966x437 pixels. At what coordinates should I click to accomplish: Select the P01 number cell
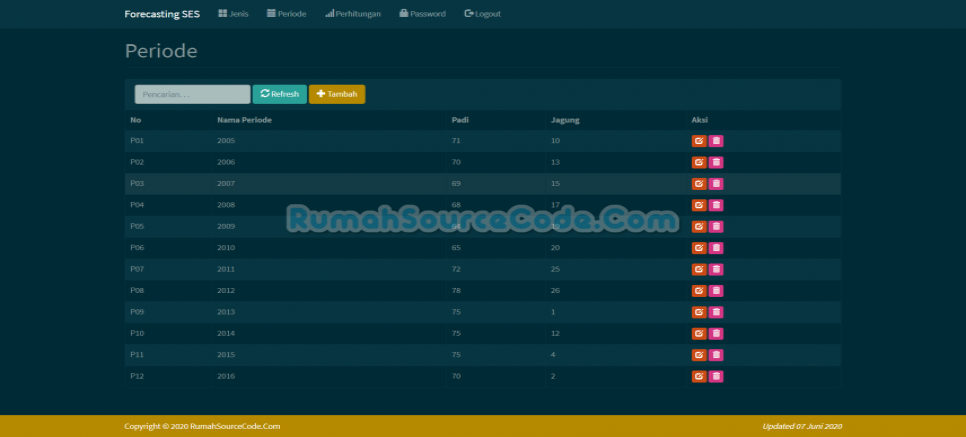coord(168,141)
